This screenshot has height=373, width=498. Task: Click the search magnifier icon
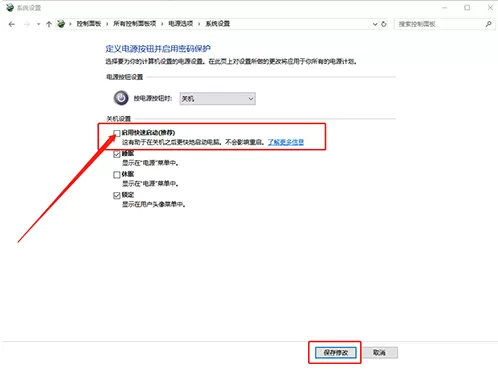(488, 24)
